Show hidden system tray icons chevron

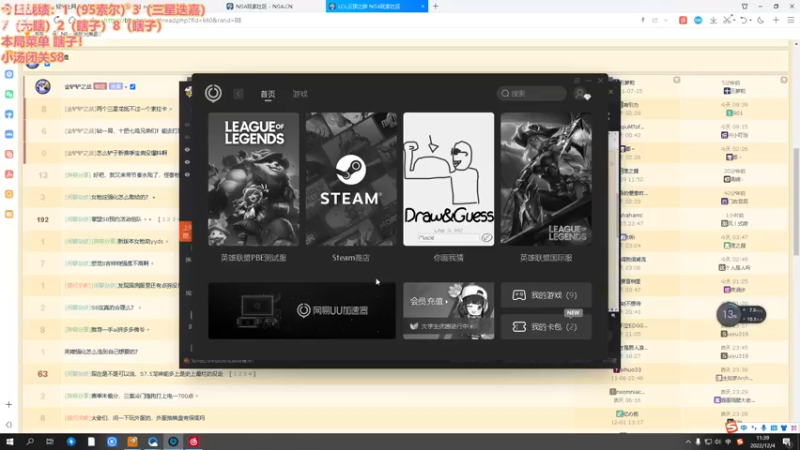coord(688,442)
